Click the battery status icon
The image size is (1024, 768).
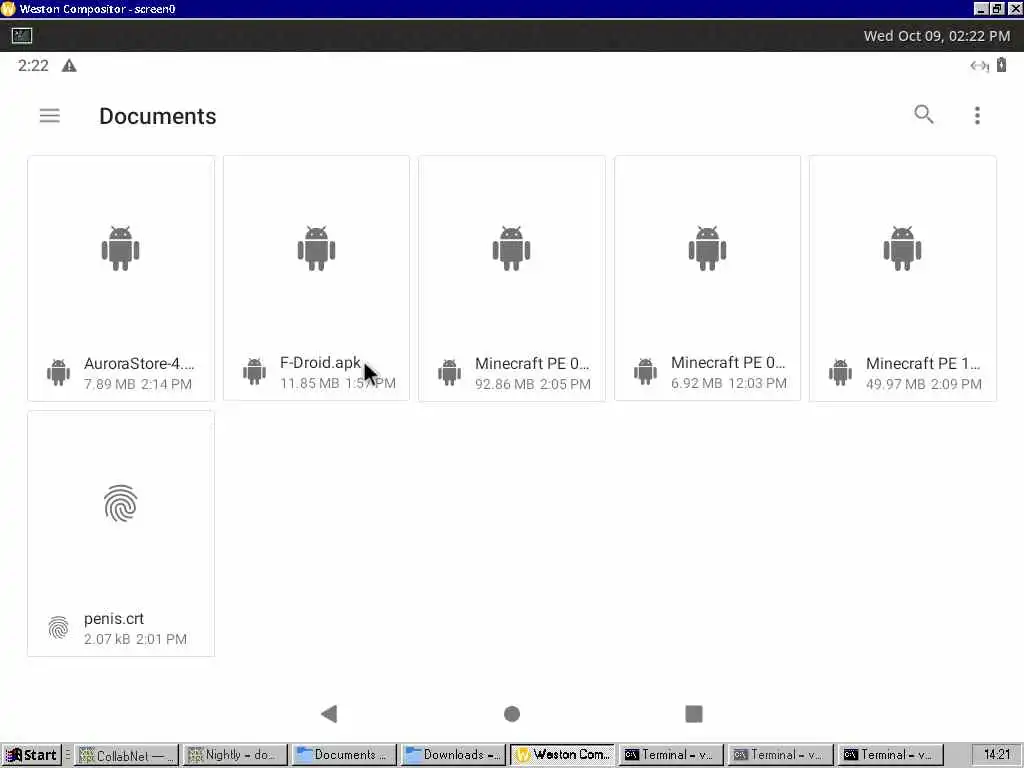tap(1001, 65)
